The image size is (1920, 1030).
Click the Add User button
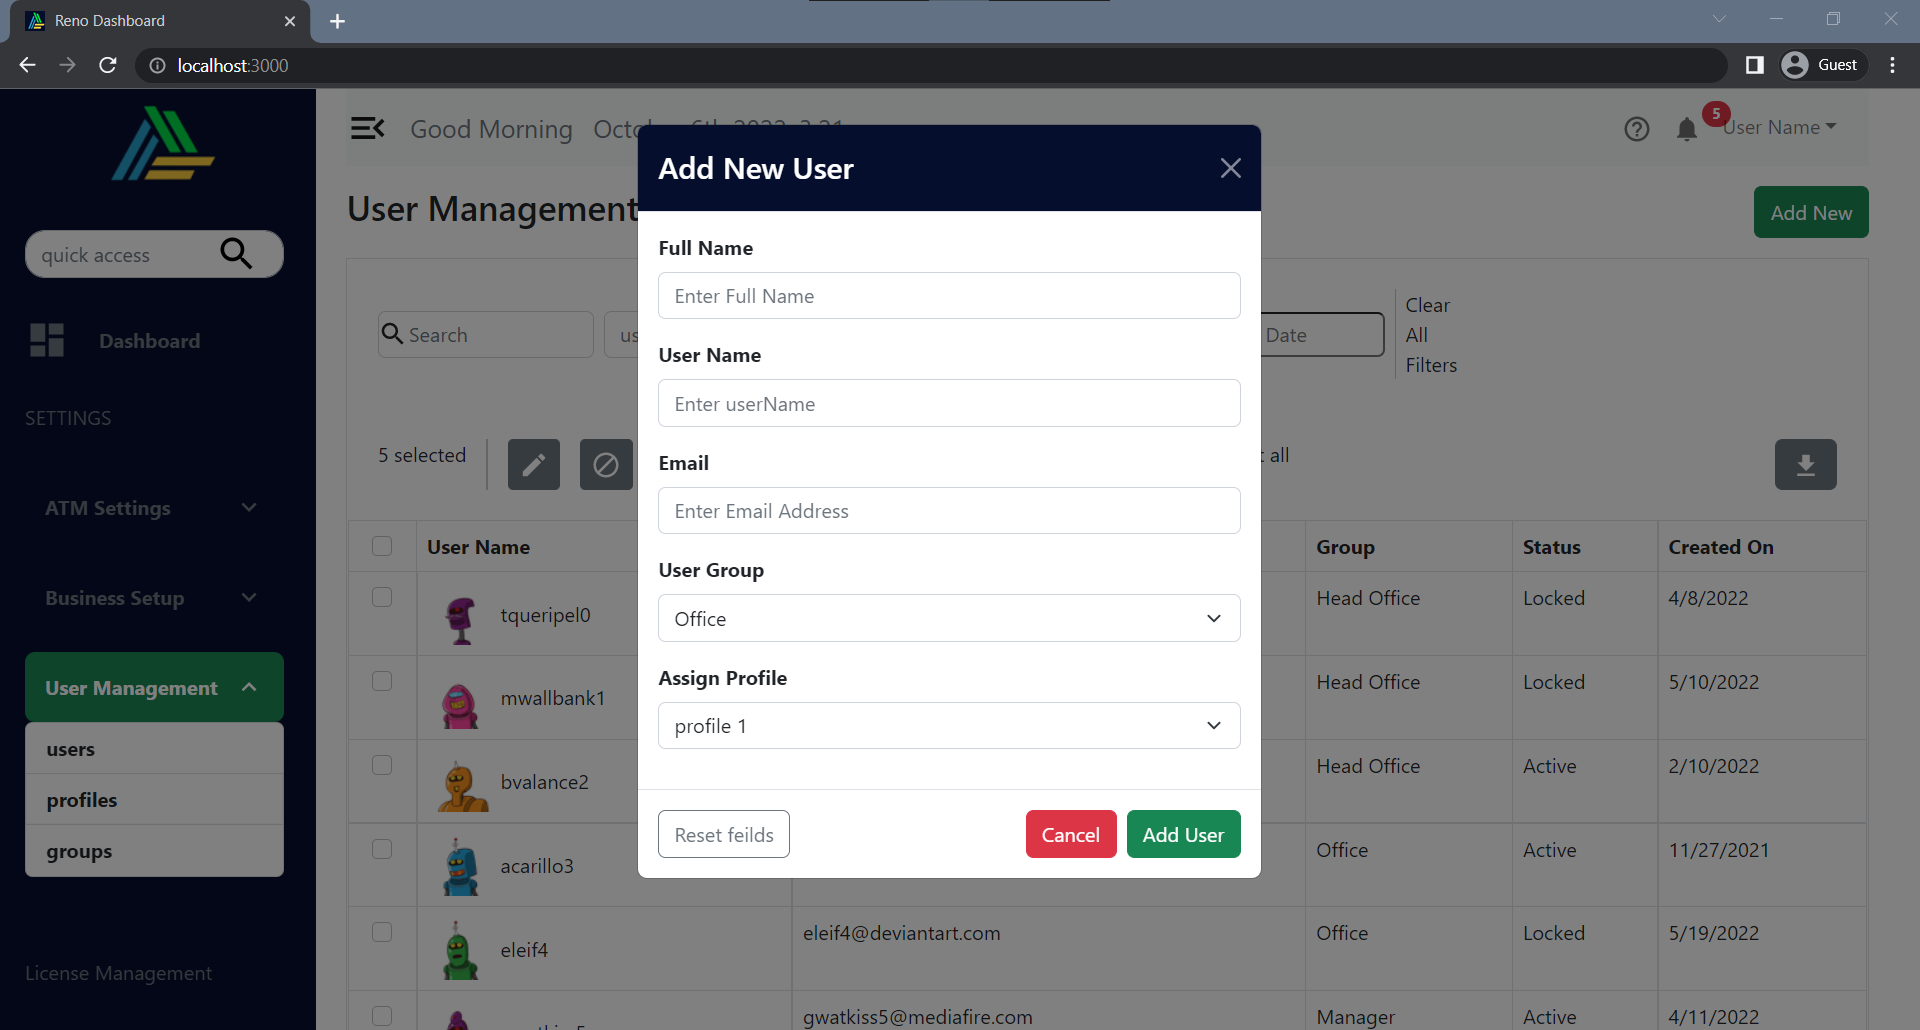click(1183, 834)
